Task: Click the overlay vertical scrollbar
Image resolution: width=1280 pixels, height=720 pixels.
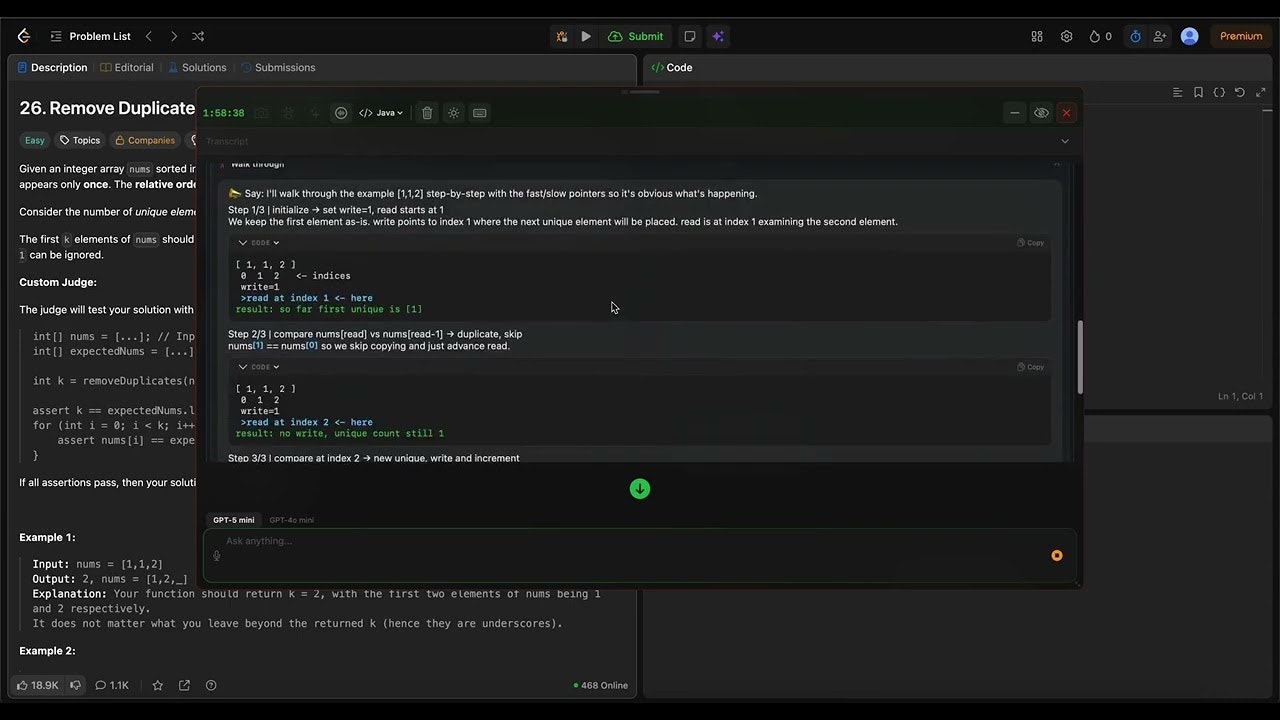Action: tap(1080, 357)
